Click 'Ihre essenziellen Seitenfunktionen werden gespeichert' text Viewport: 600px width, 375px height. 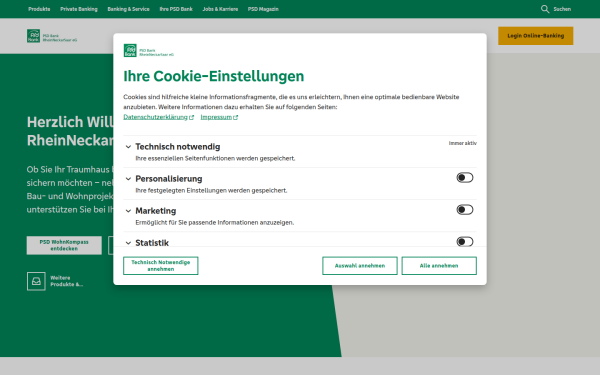click(215, 158)
